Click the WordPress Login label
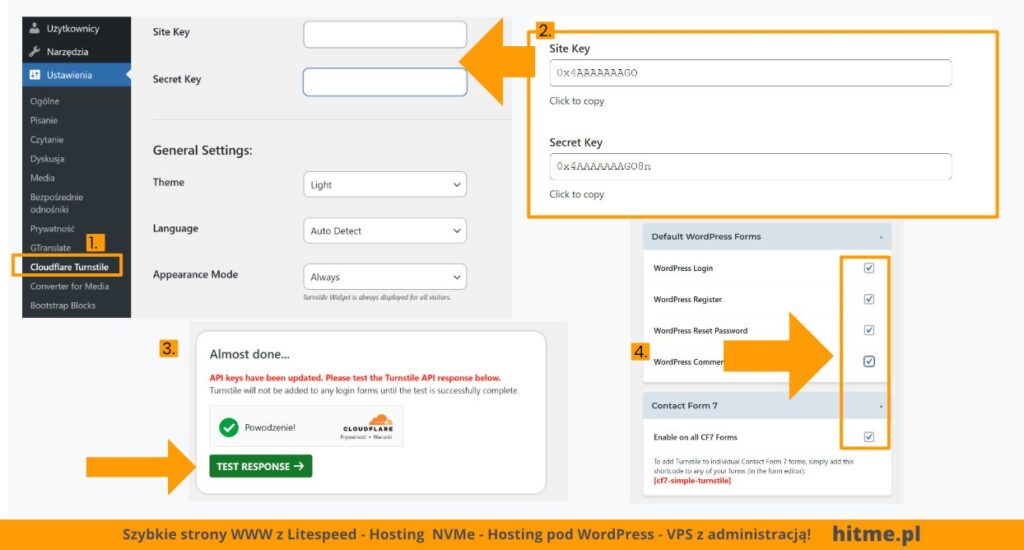 [x=683, y=268]
